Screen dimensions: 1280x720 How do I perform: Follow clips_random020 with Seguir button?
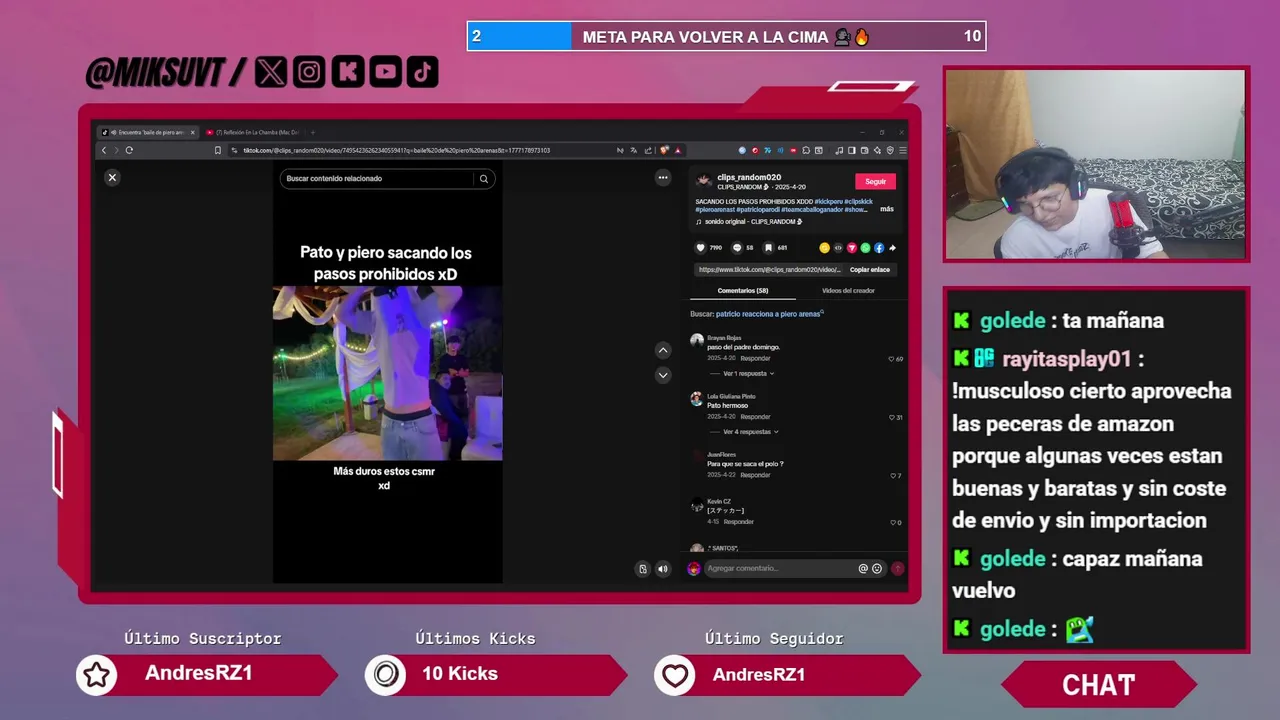[875, 181]
